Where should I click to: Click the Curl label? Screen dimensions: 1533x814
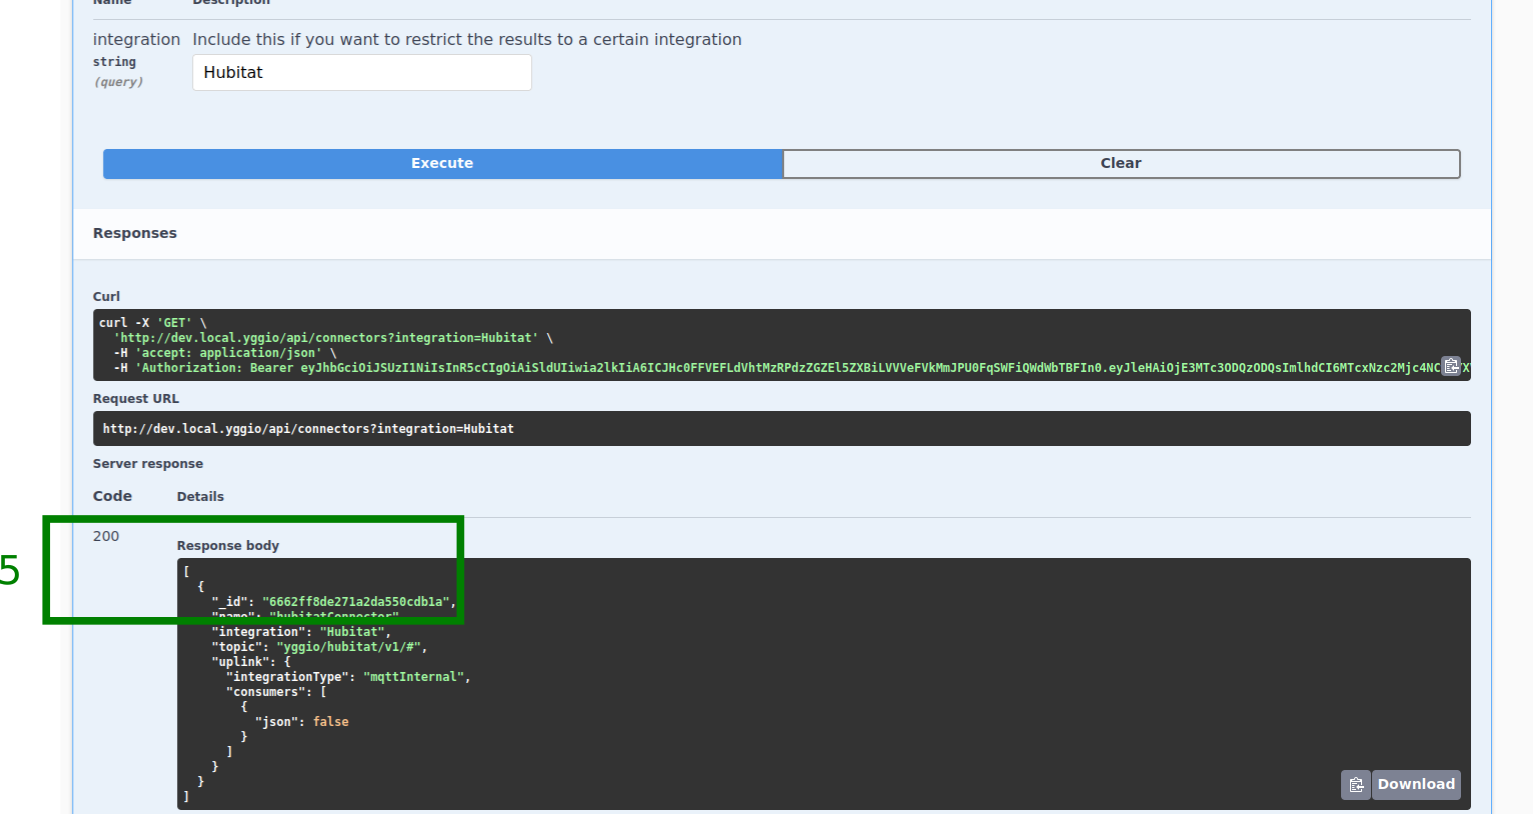point(106,297)
